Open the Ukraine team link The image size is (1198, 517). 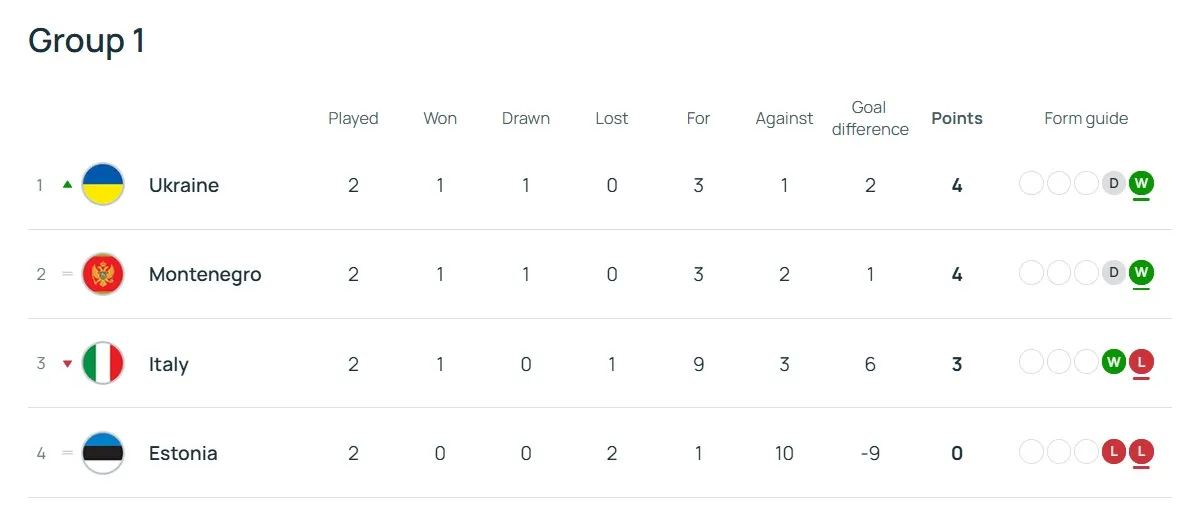[x=184, y=185]
